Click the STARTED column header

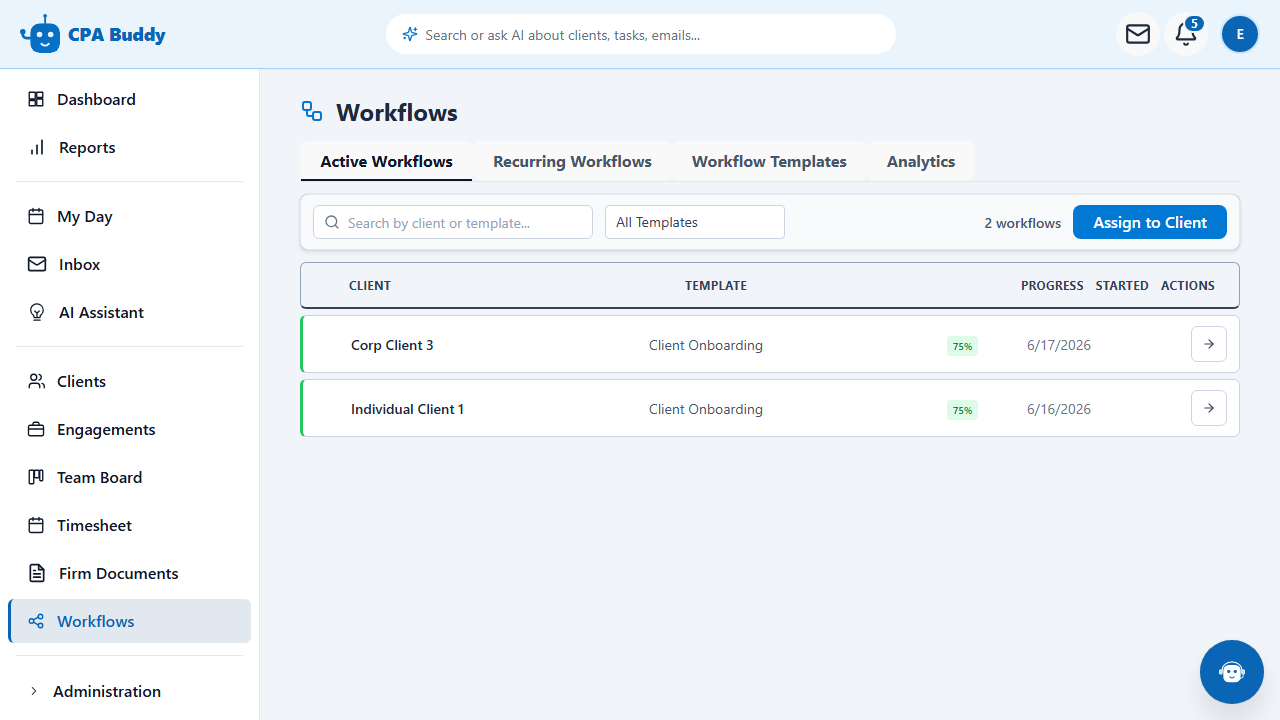(x=1122, y=285)
